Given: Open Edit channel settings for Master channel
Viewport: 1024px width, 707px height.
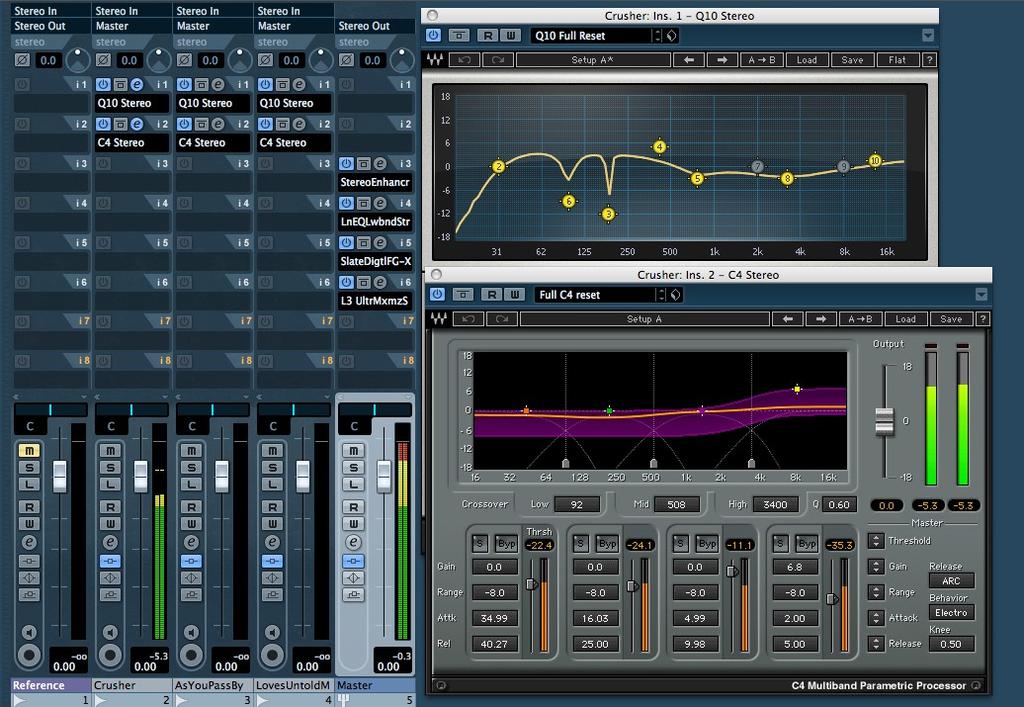Looking at the screenshot, I should [x=353, y=542].
